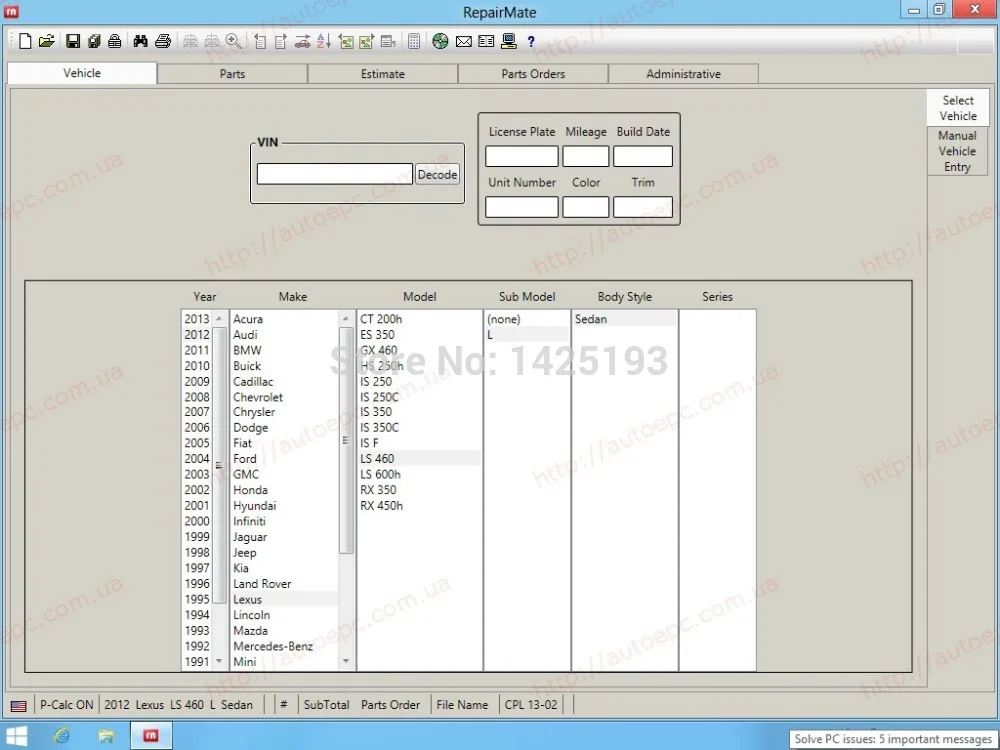Click the page with left arrow icon
The width and height of the screenshot is (1000, 750).
coord(260,41)
